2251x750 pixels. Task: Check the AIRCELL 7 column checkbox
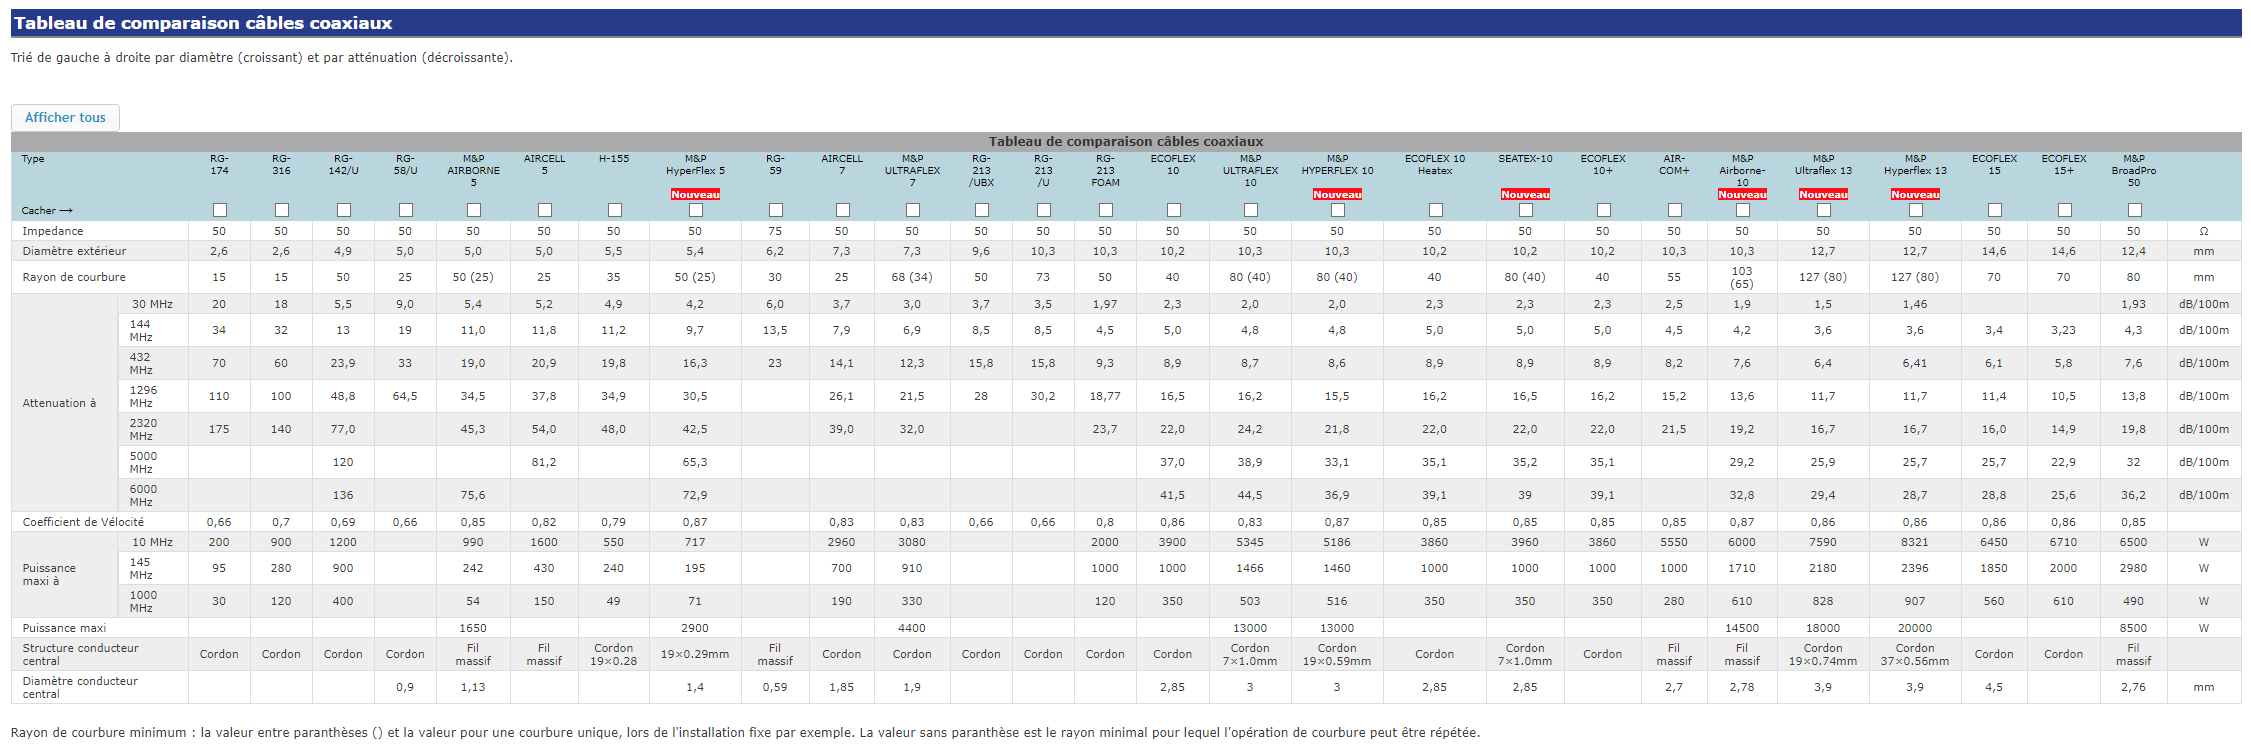pos(843,210)
